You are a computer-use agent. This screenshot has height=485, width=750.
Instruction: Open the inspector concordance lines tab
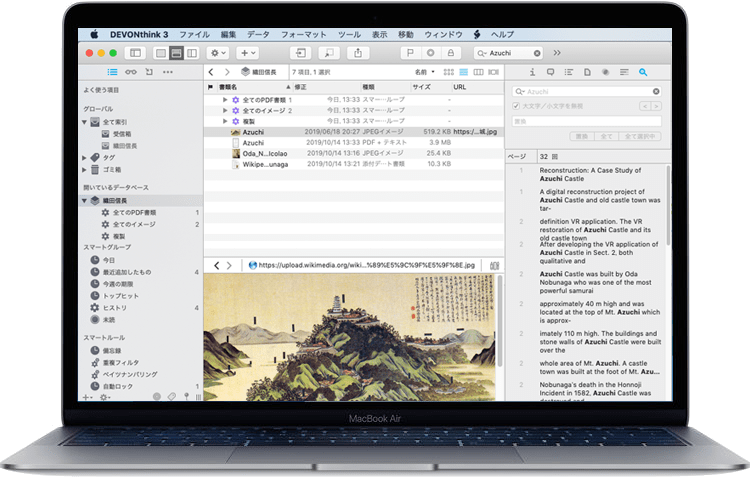pyautogui.click(x=624, y=72)
